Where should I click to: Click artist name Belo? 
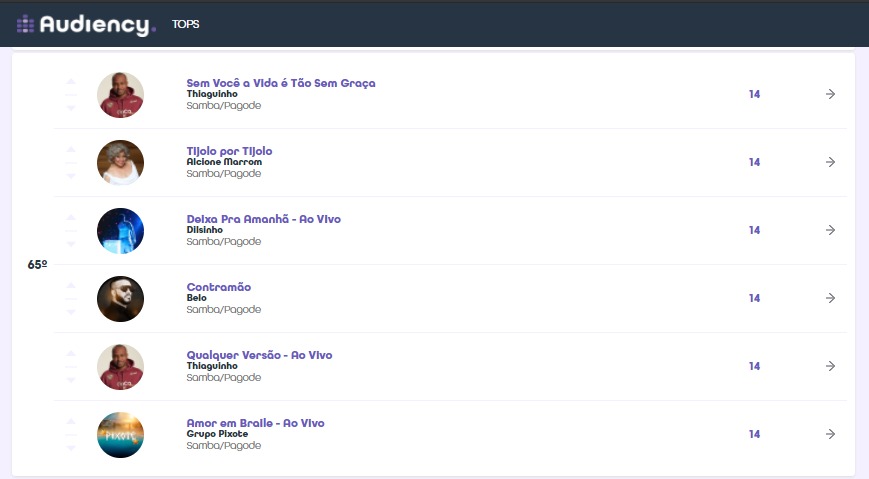click(x=197, y=298)
